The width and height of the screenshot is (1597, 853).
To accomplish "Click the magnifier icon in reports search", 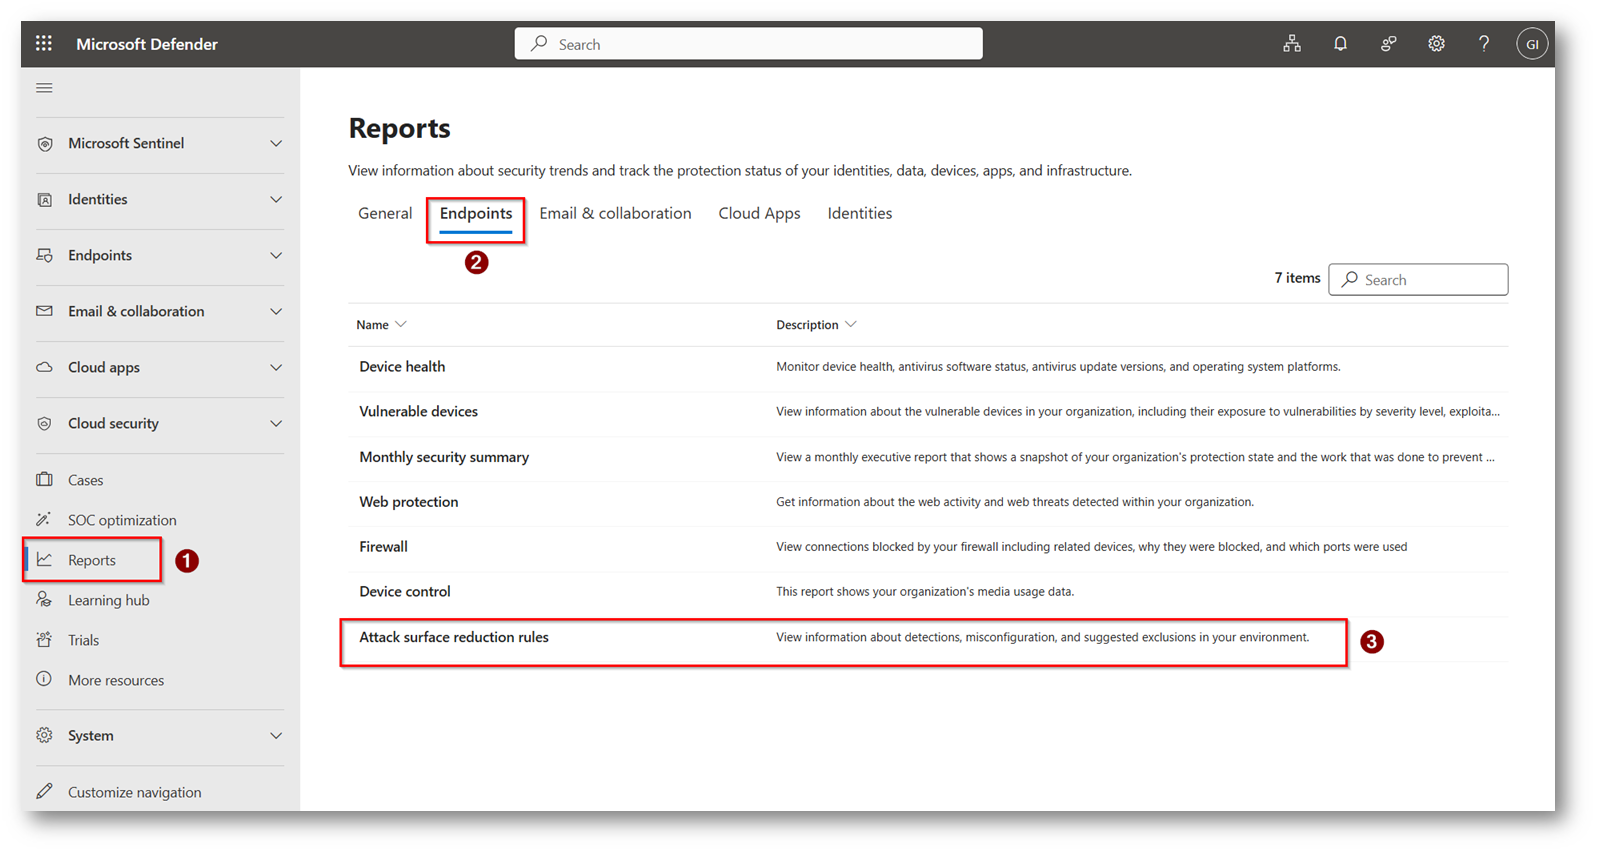I will click(x=1350, y=280).
